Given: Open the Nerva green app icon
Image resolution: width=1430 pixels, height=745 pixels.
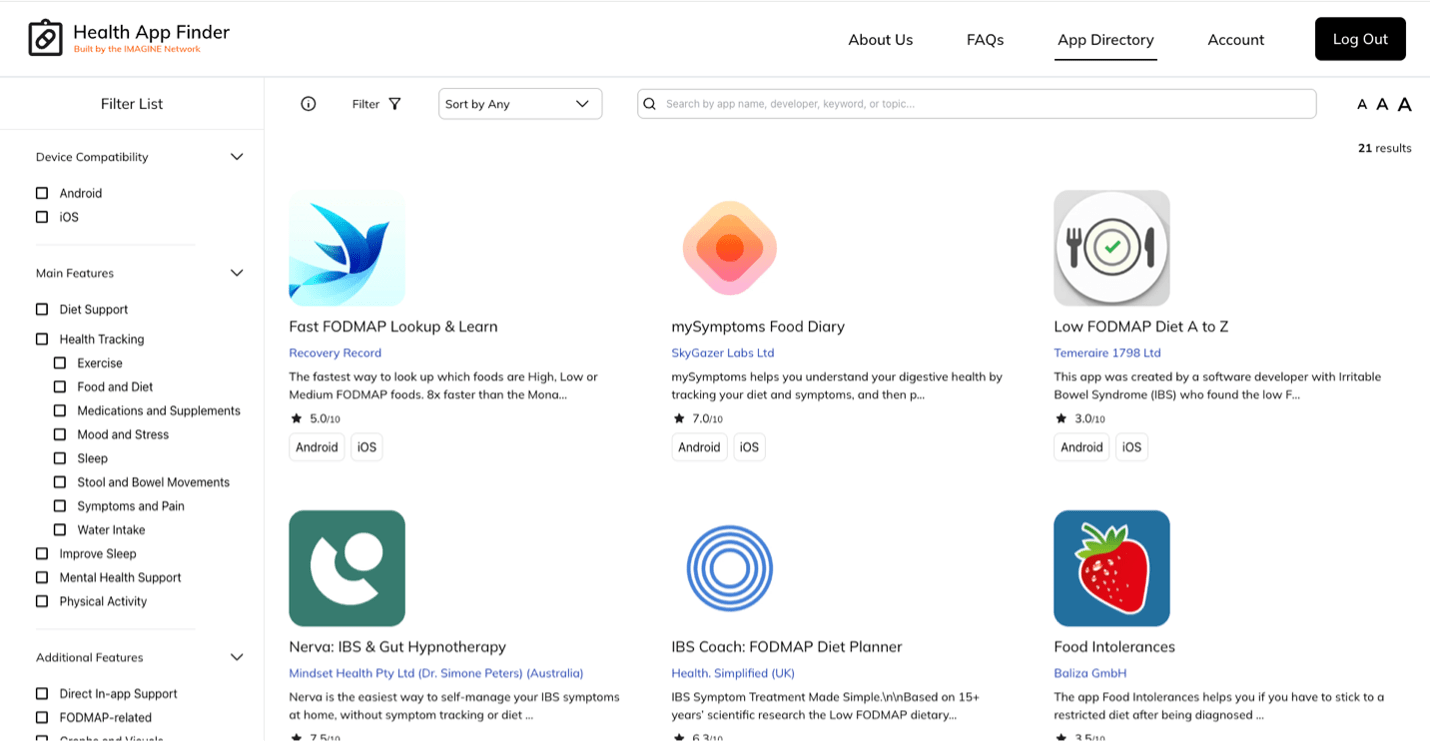Looking at the screenshot, I should tap(347, 568).
